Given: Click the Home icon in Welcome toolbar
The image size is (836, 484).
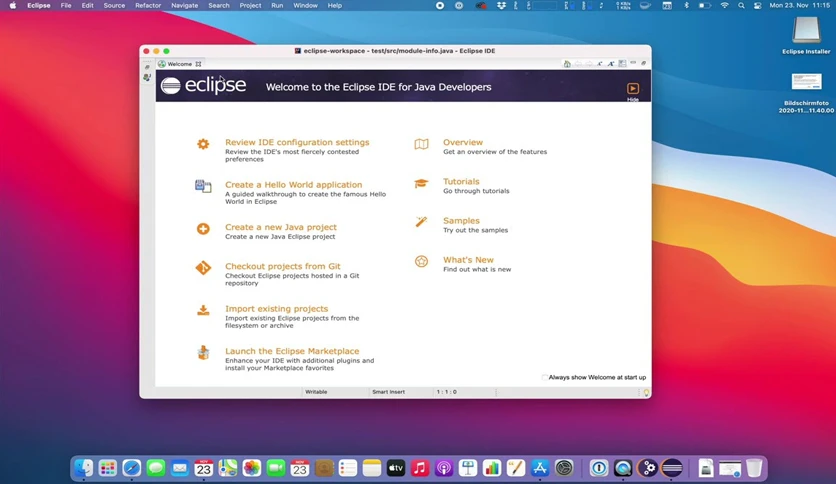Looking at the screenshot, I should (x=567, y=64).
